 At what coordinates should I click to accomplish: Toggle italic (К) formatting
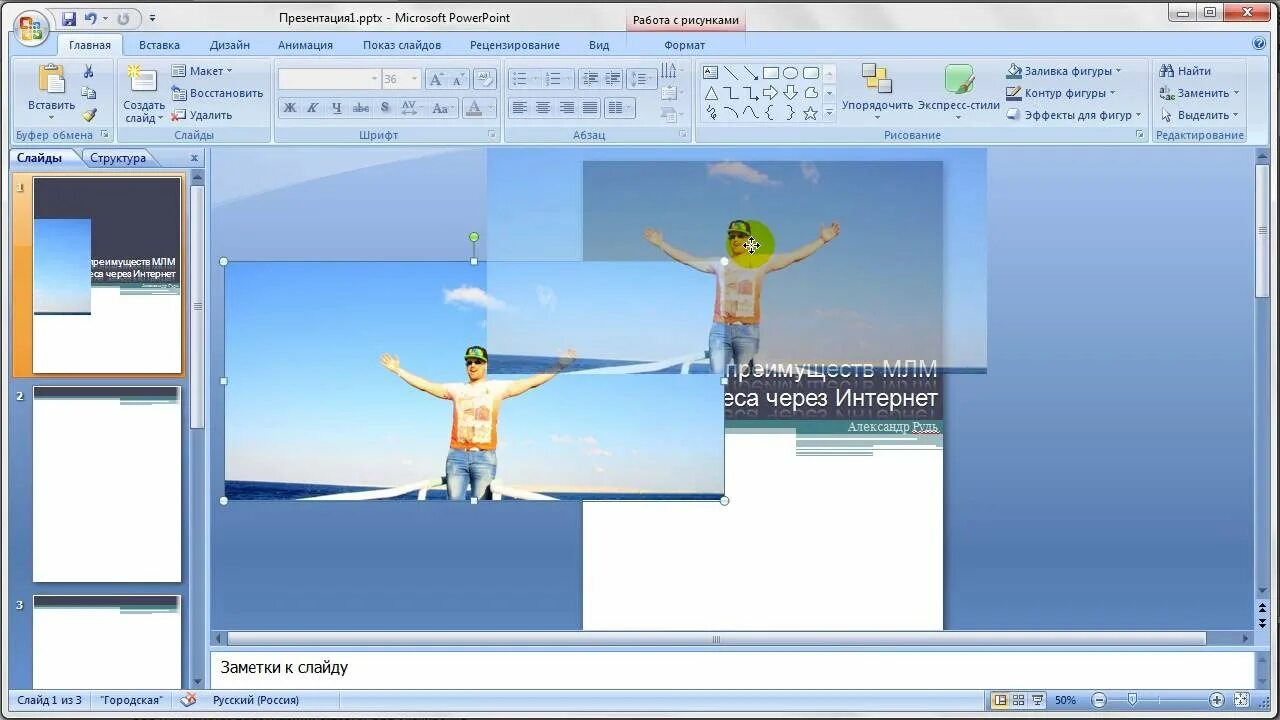(x=313, y=107)
